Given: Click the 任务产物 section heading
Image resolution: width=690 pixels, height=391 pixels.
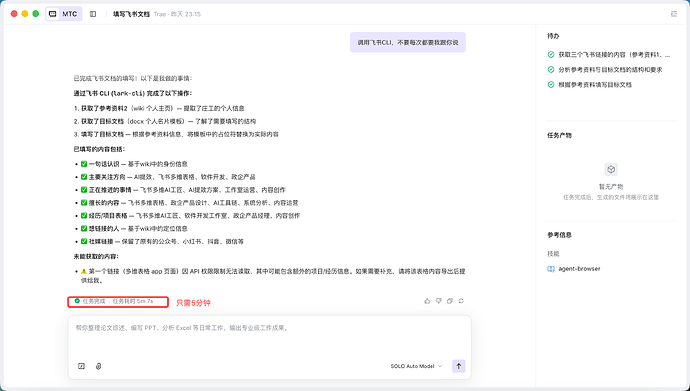Looking at the screenshot, I should [560, 135].
